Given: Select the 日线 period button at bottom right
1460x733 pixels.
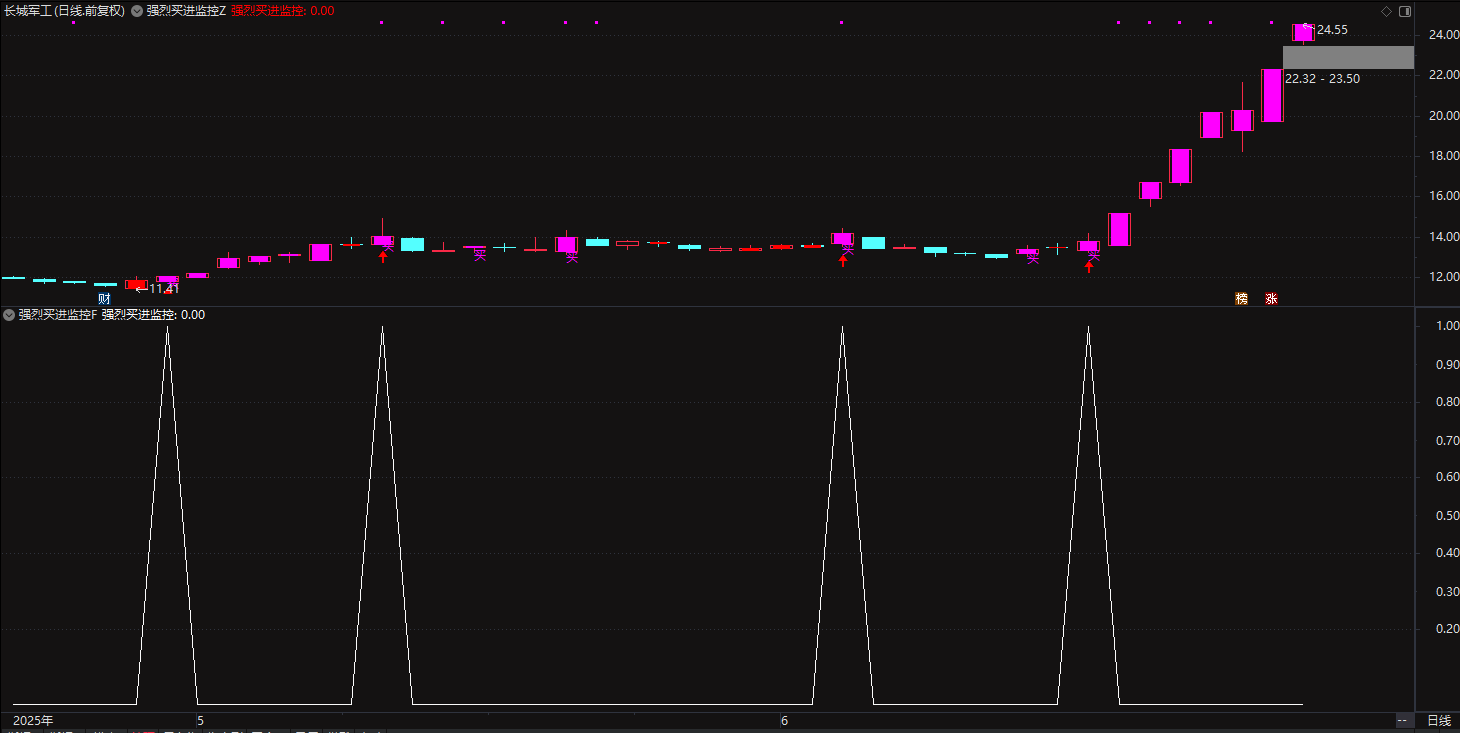Looking at the screenshot, I should 1439,720.
